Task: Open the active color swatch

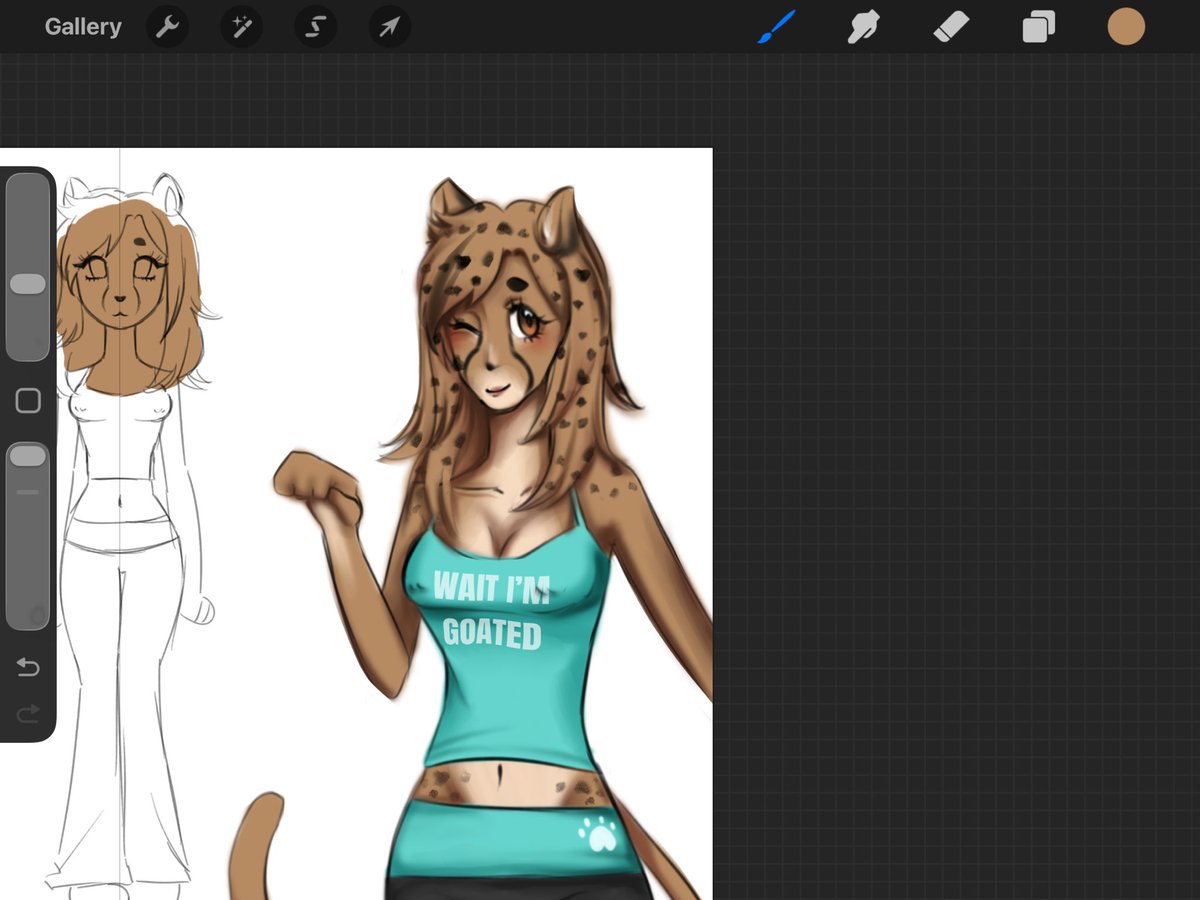Action: (x=1126, y=27)
